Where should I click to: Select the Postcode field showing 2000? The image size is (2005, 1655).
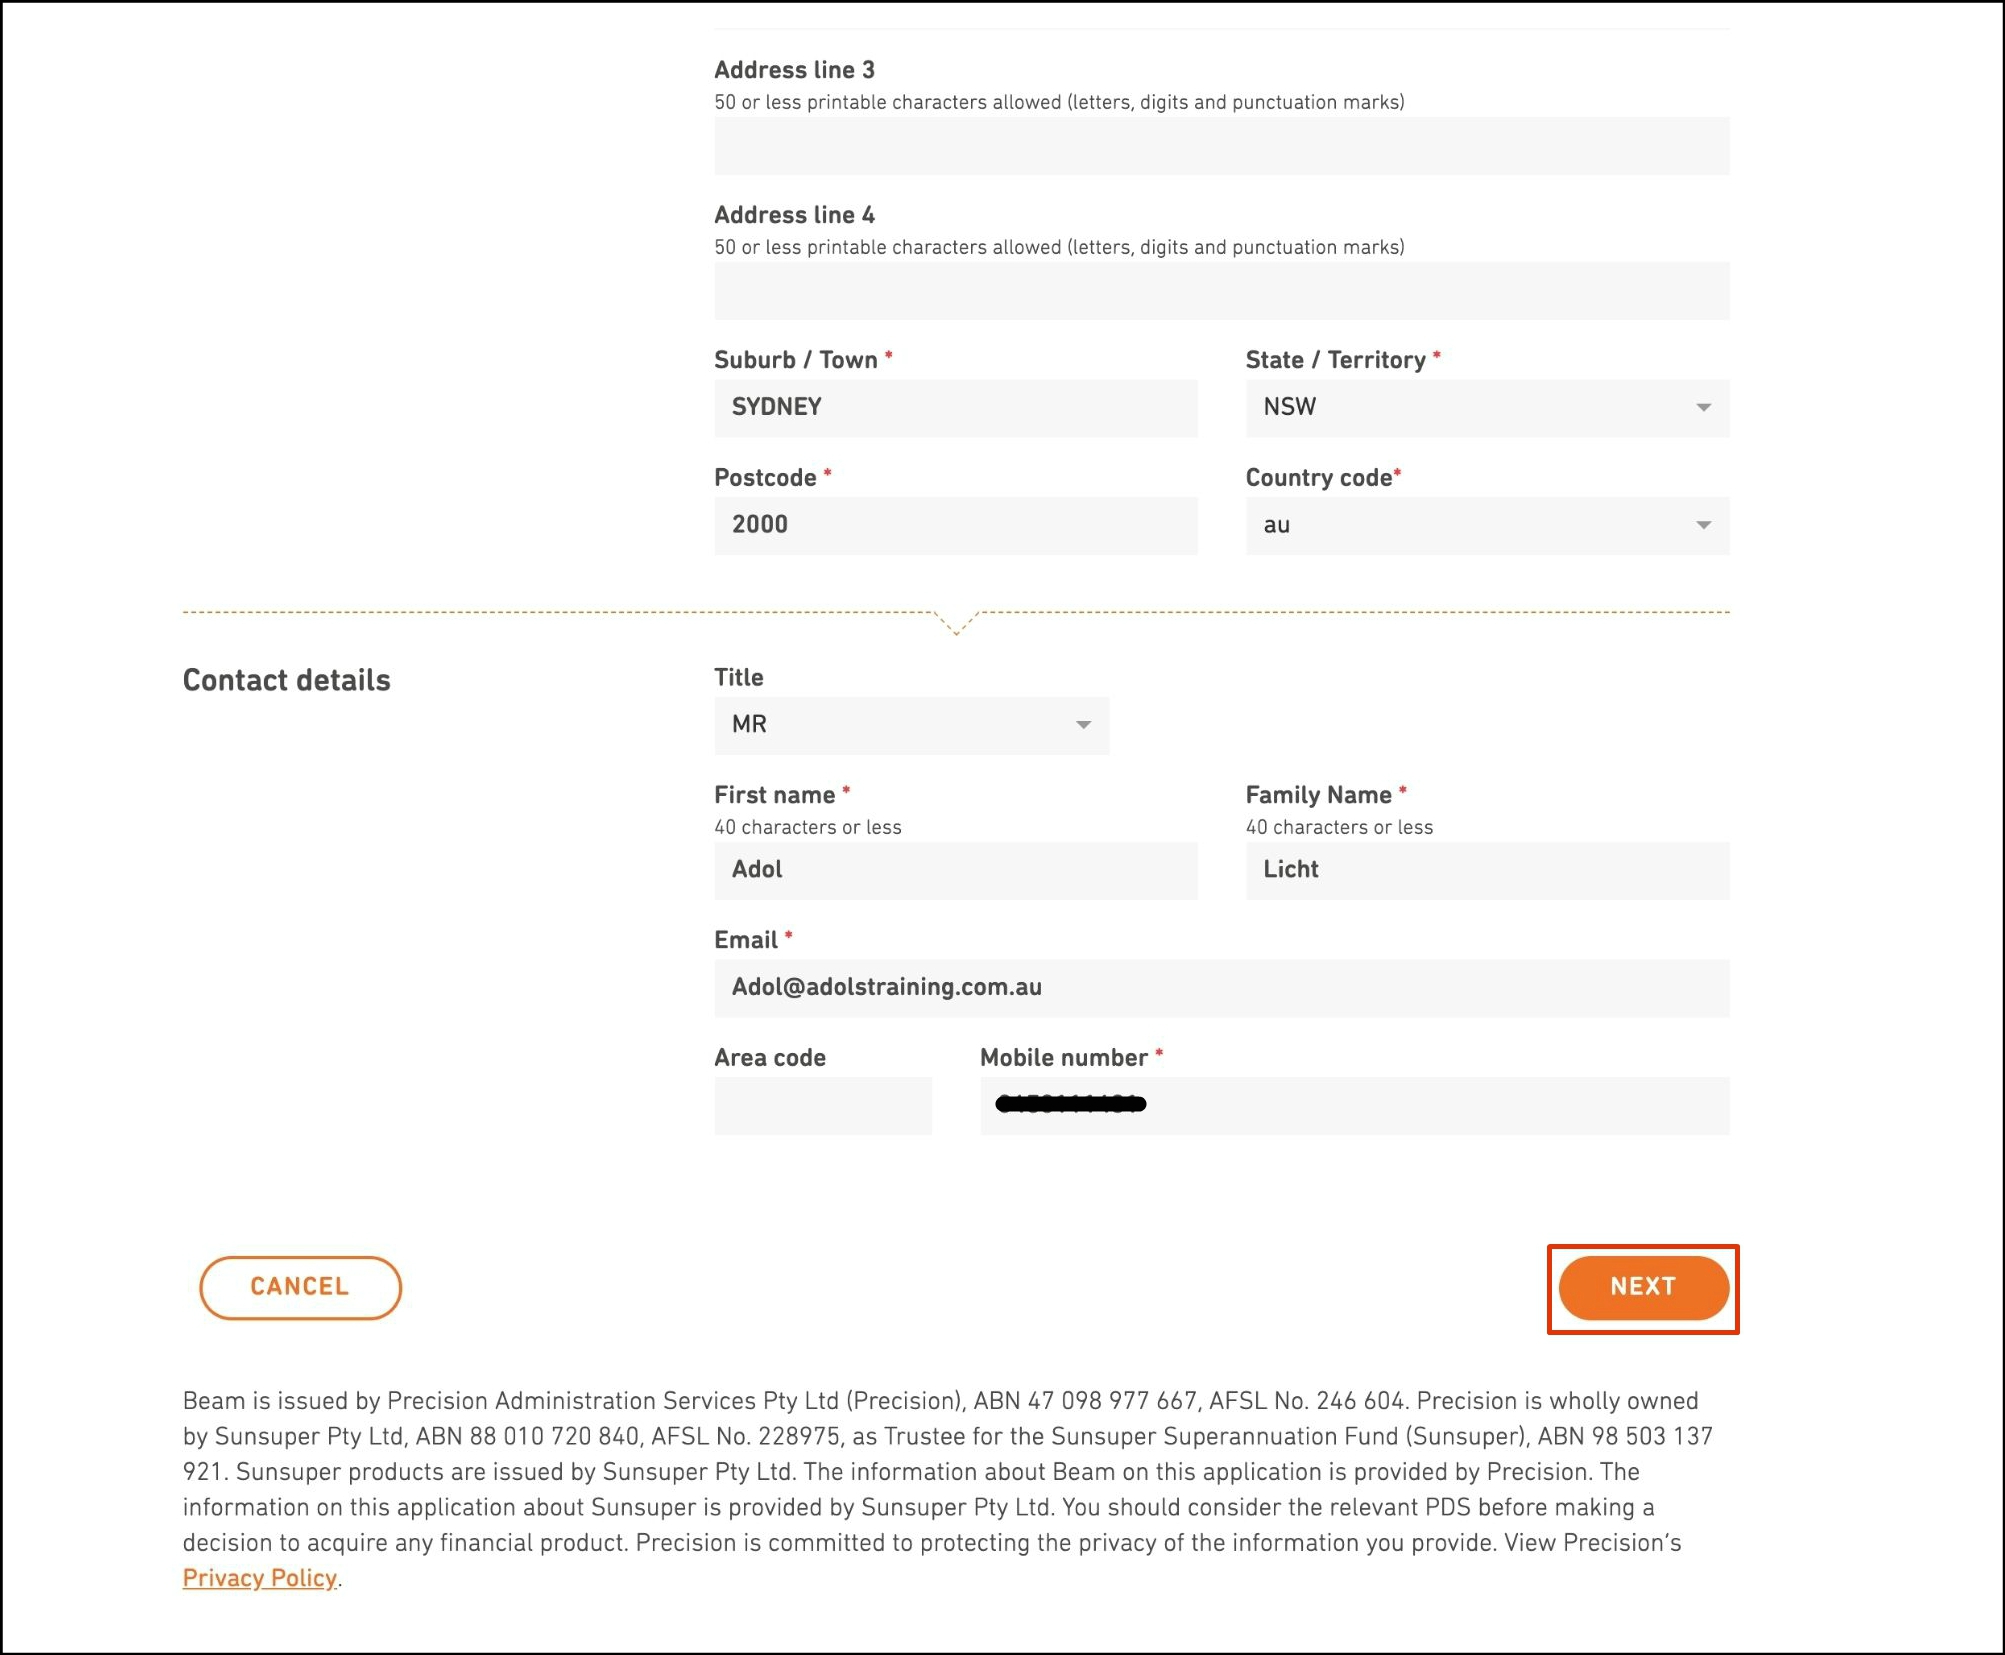click(955, 526)
